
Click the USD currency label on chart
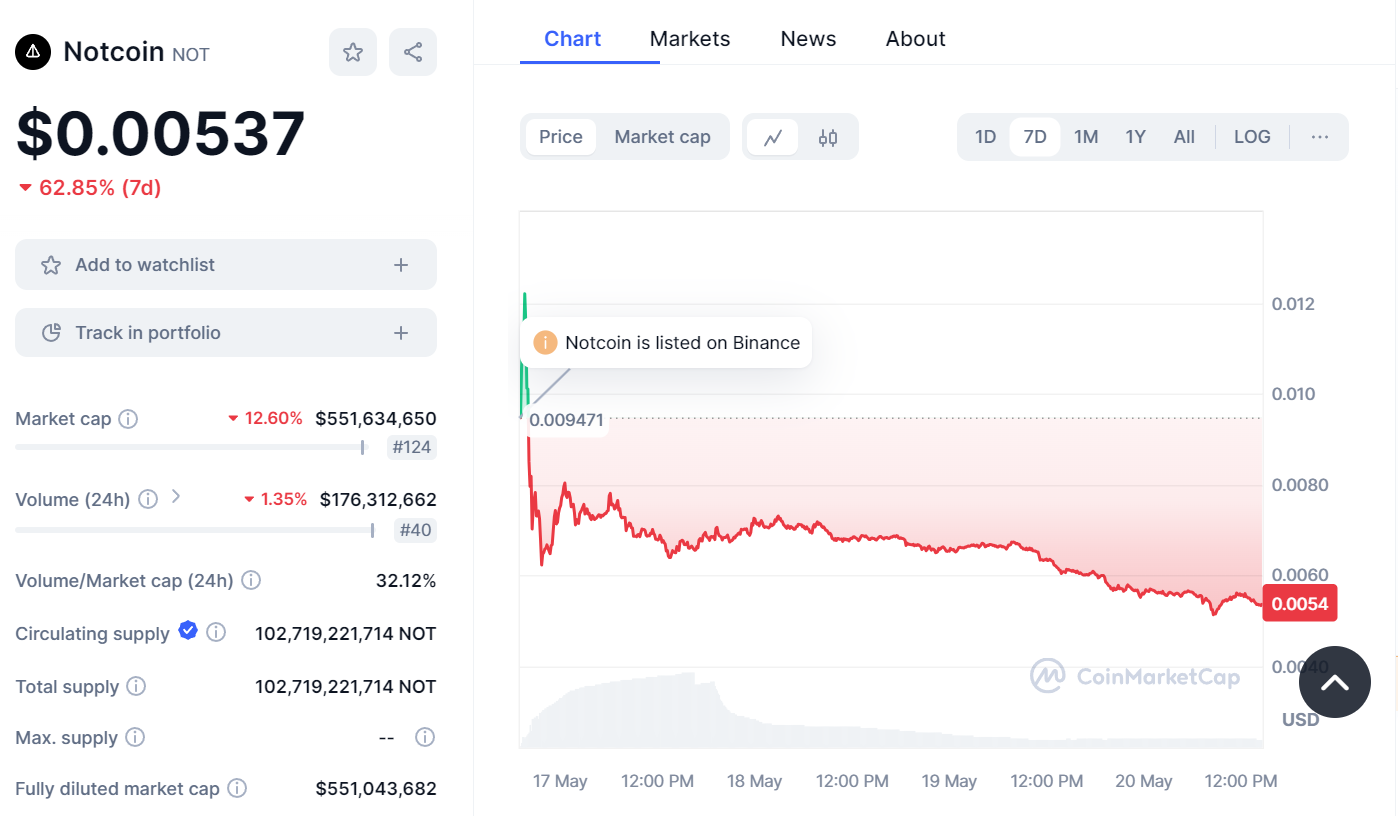(x=1301, y=719)
